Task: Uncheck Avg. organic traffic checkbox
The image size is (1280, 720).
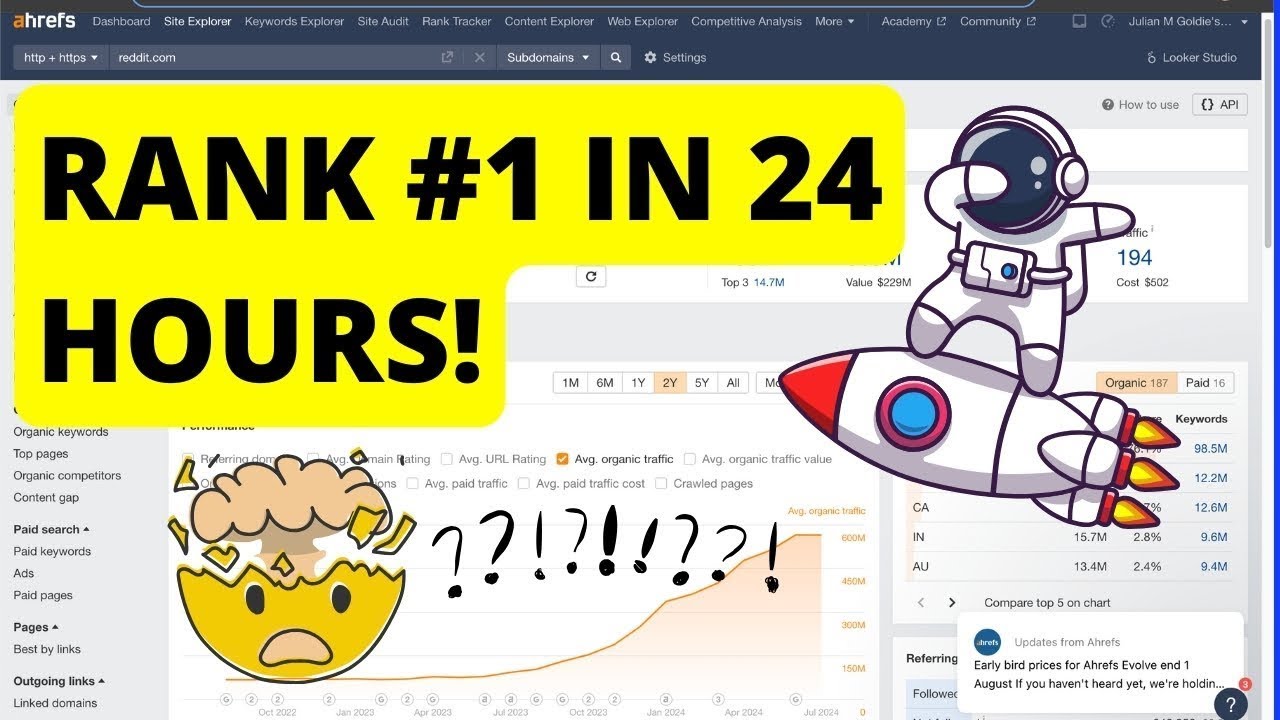Action: [562, 459]
